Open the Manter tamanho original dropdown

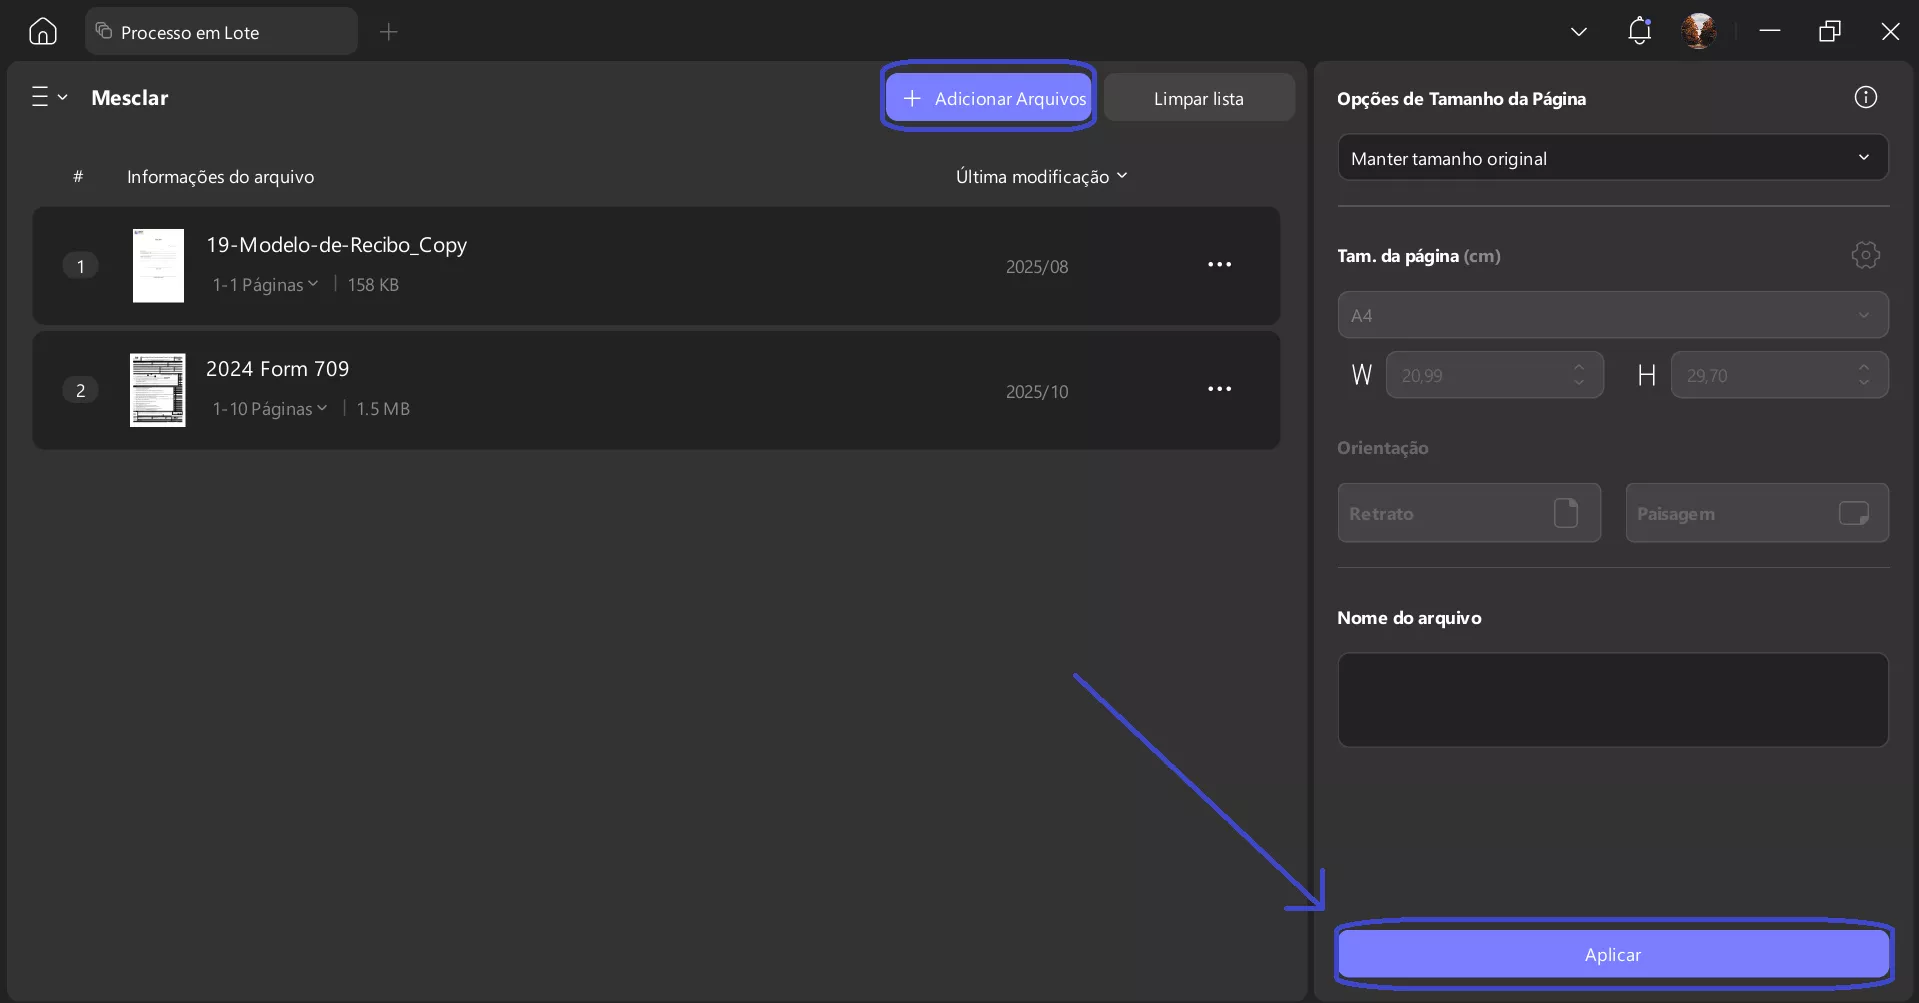point(1611,157)
